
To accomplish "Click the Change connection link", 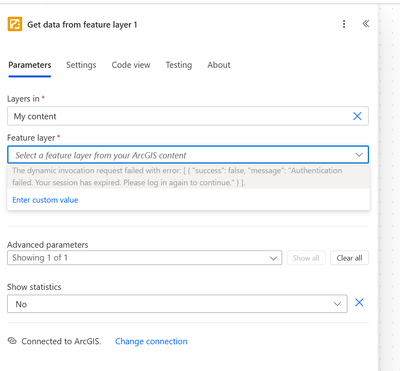I will pos(151,341).
